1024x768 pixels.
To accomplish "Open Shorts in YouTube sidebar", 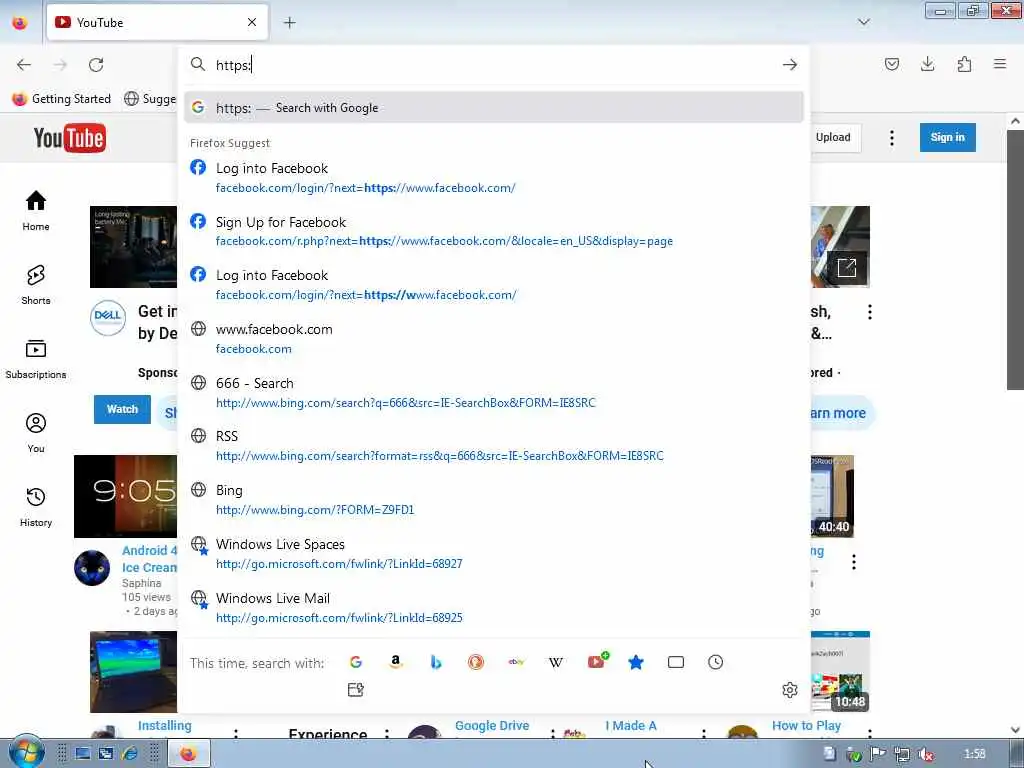I will 36,285.
